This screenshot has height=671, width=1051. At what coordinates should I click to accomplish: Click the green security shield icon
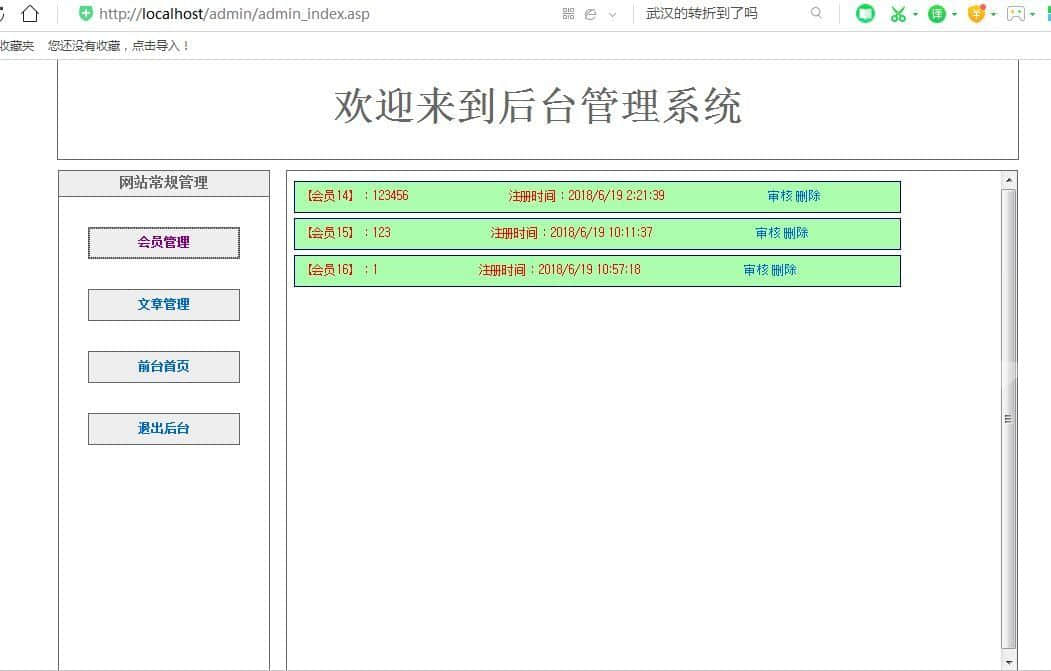pyautogui.click(x=86, y=14)
